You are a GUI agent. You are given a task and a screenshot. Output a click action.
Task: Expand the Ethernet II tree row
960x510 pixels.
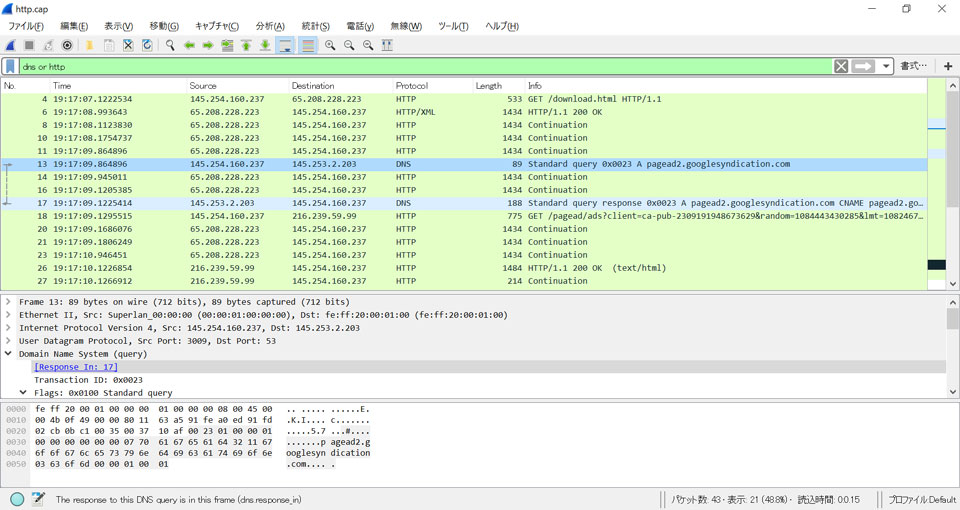point(8,315)
